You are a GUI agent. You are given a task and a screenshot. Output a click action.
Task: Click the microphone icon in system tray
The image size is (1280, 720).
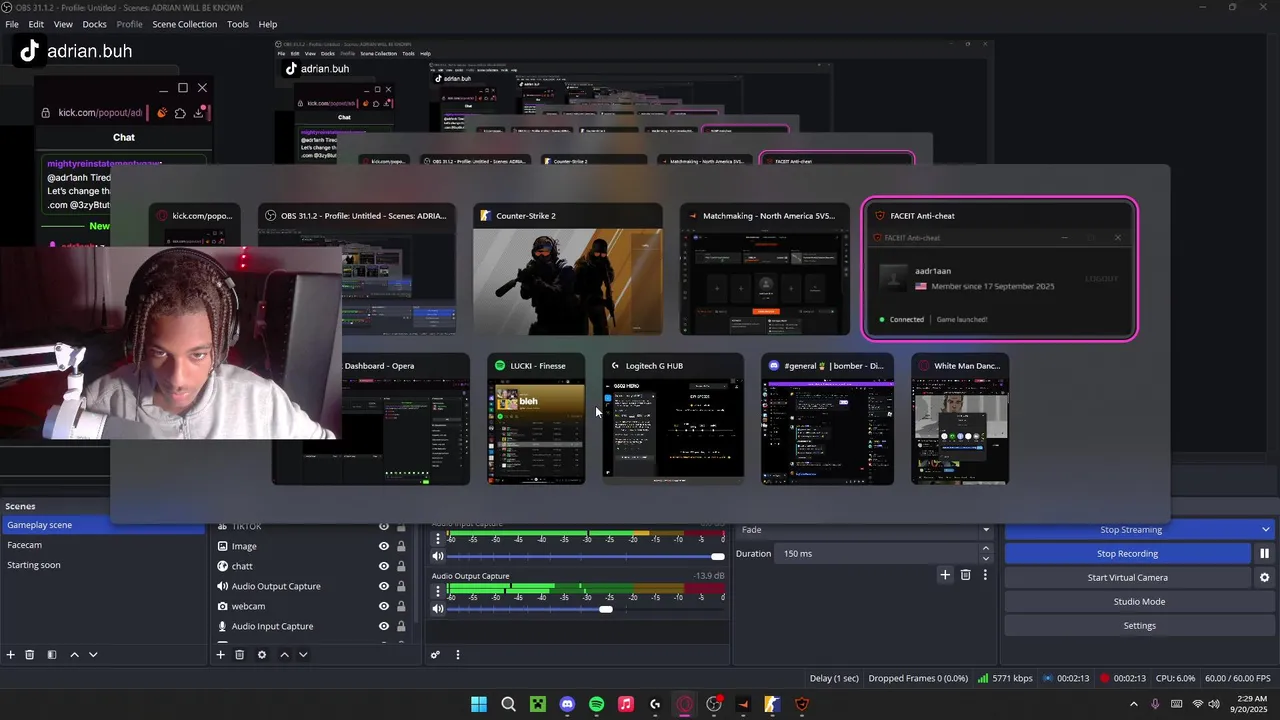coord(1156,704)
